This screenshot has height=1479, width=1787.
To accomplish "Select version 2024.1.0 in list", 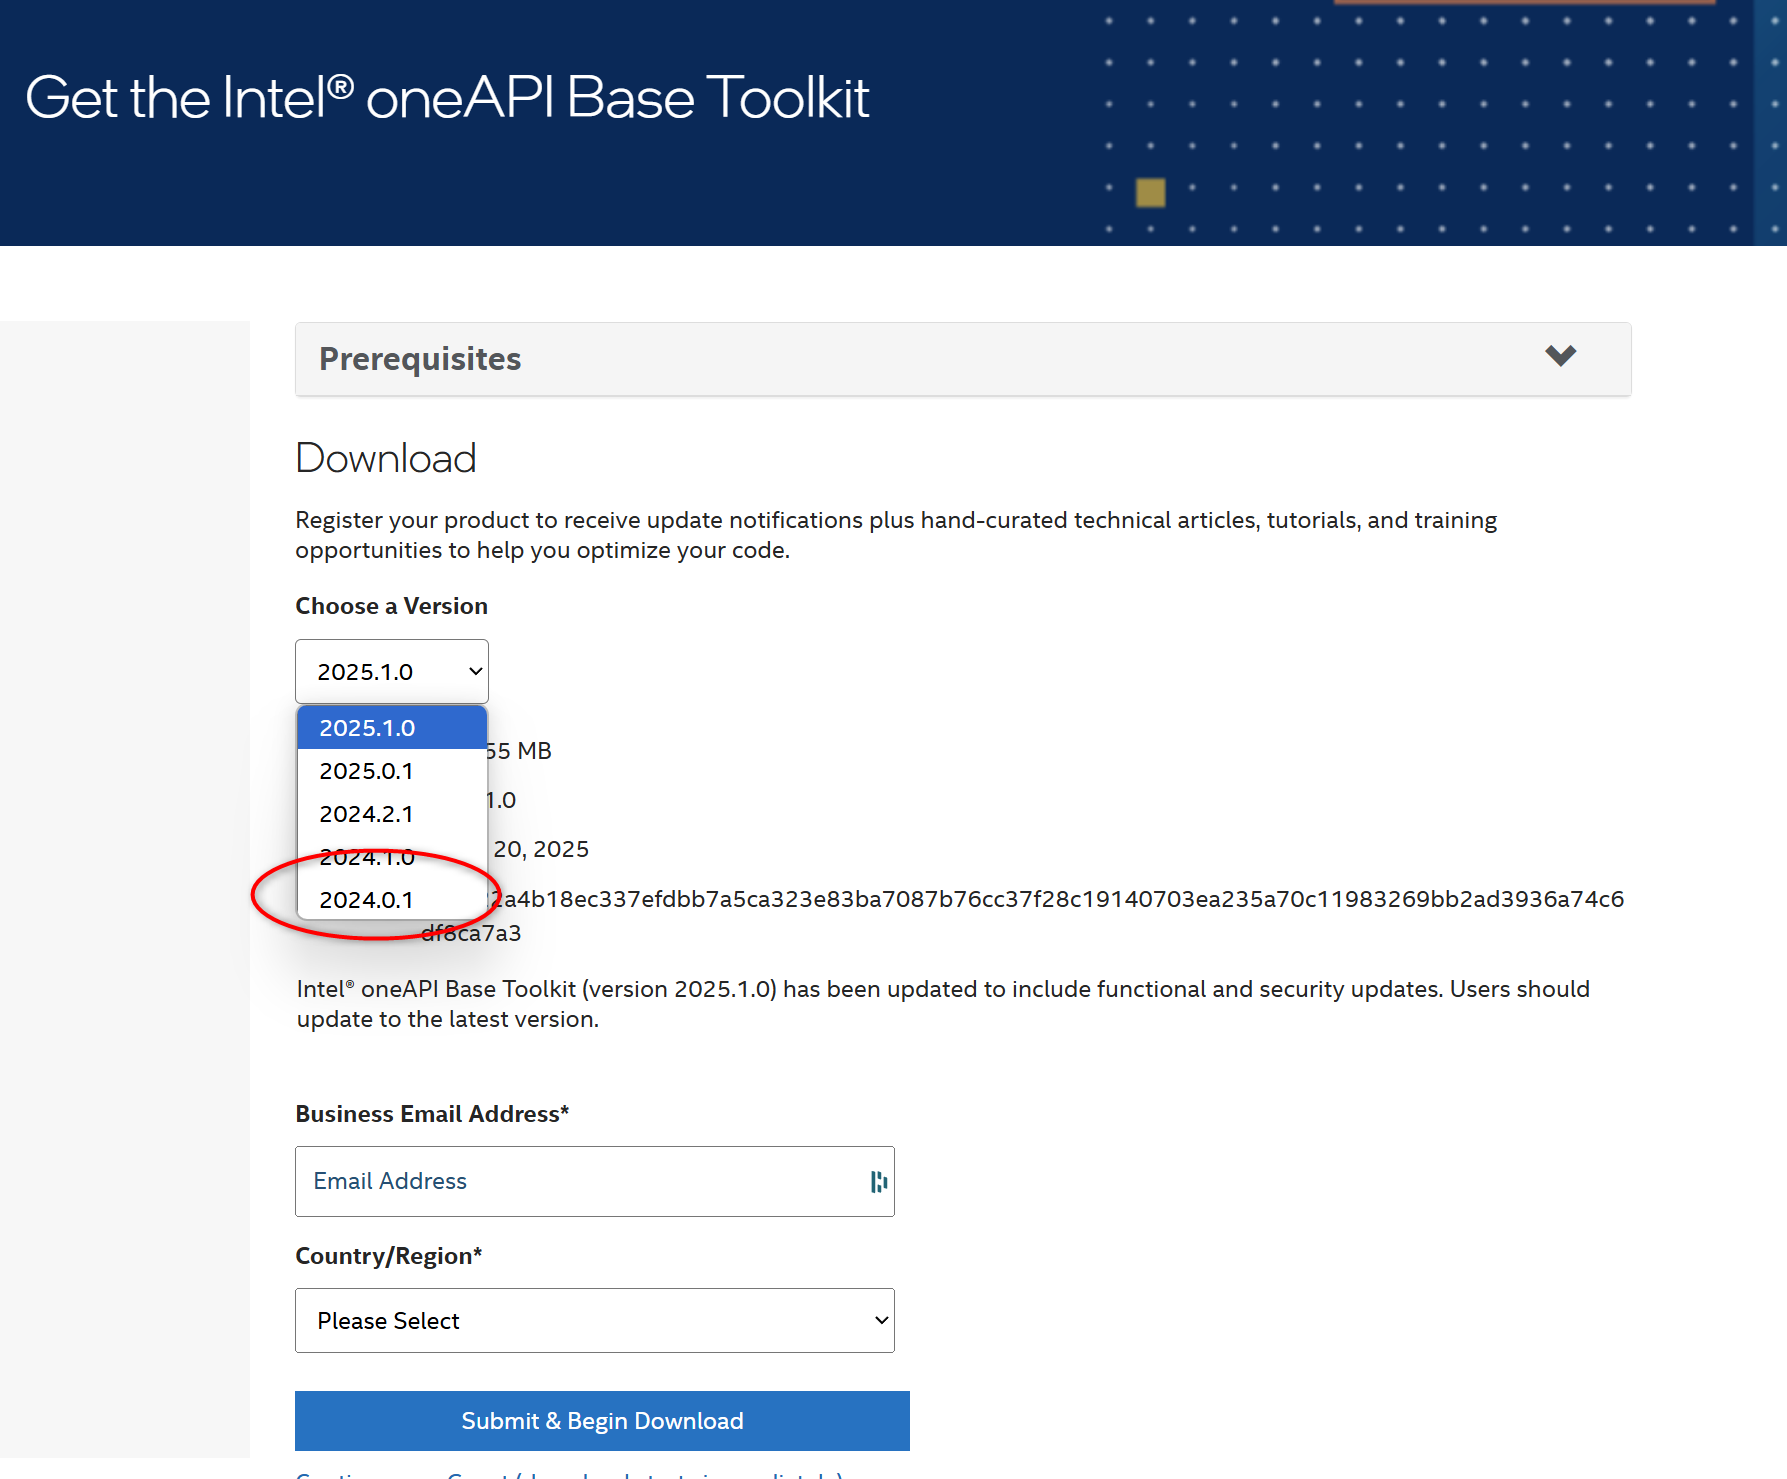I will coord(392,857).
